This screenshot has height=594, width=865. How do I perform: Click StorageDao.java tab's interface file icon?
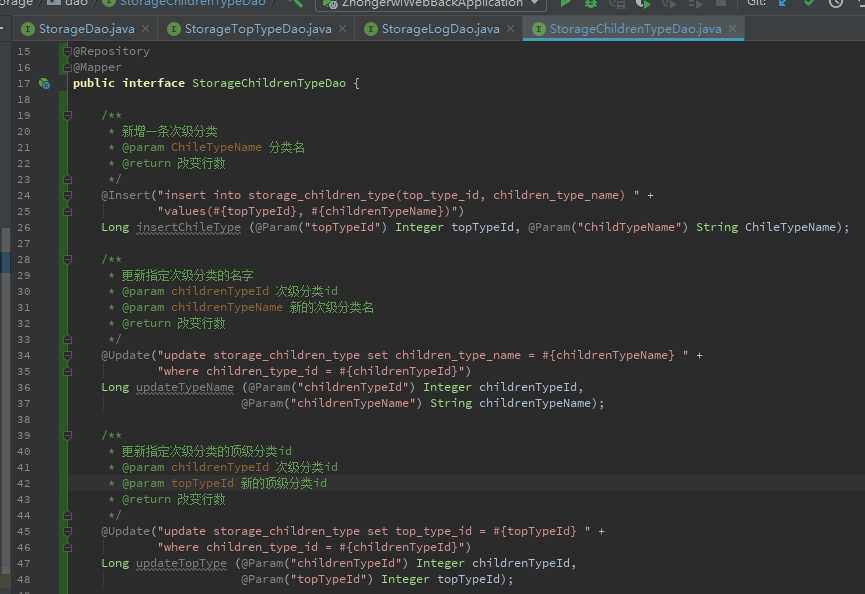point(27,29)
